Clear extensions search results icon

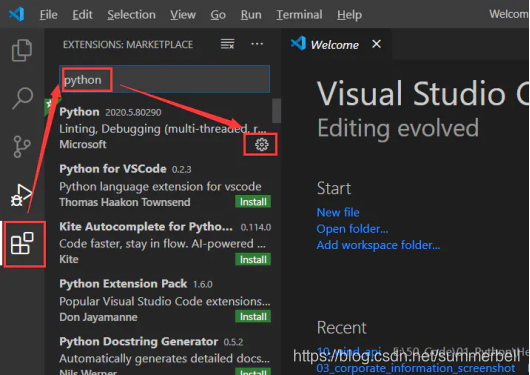227,44
